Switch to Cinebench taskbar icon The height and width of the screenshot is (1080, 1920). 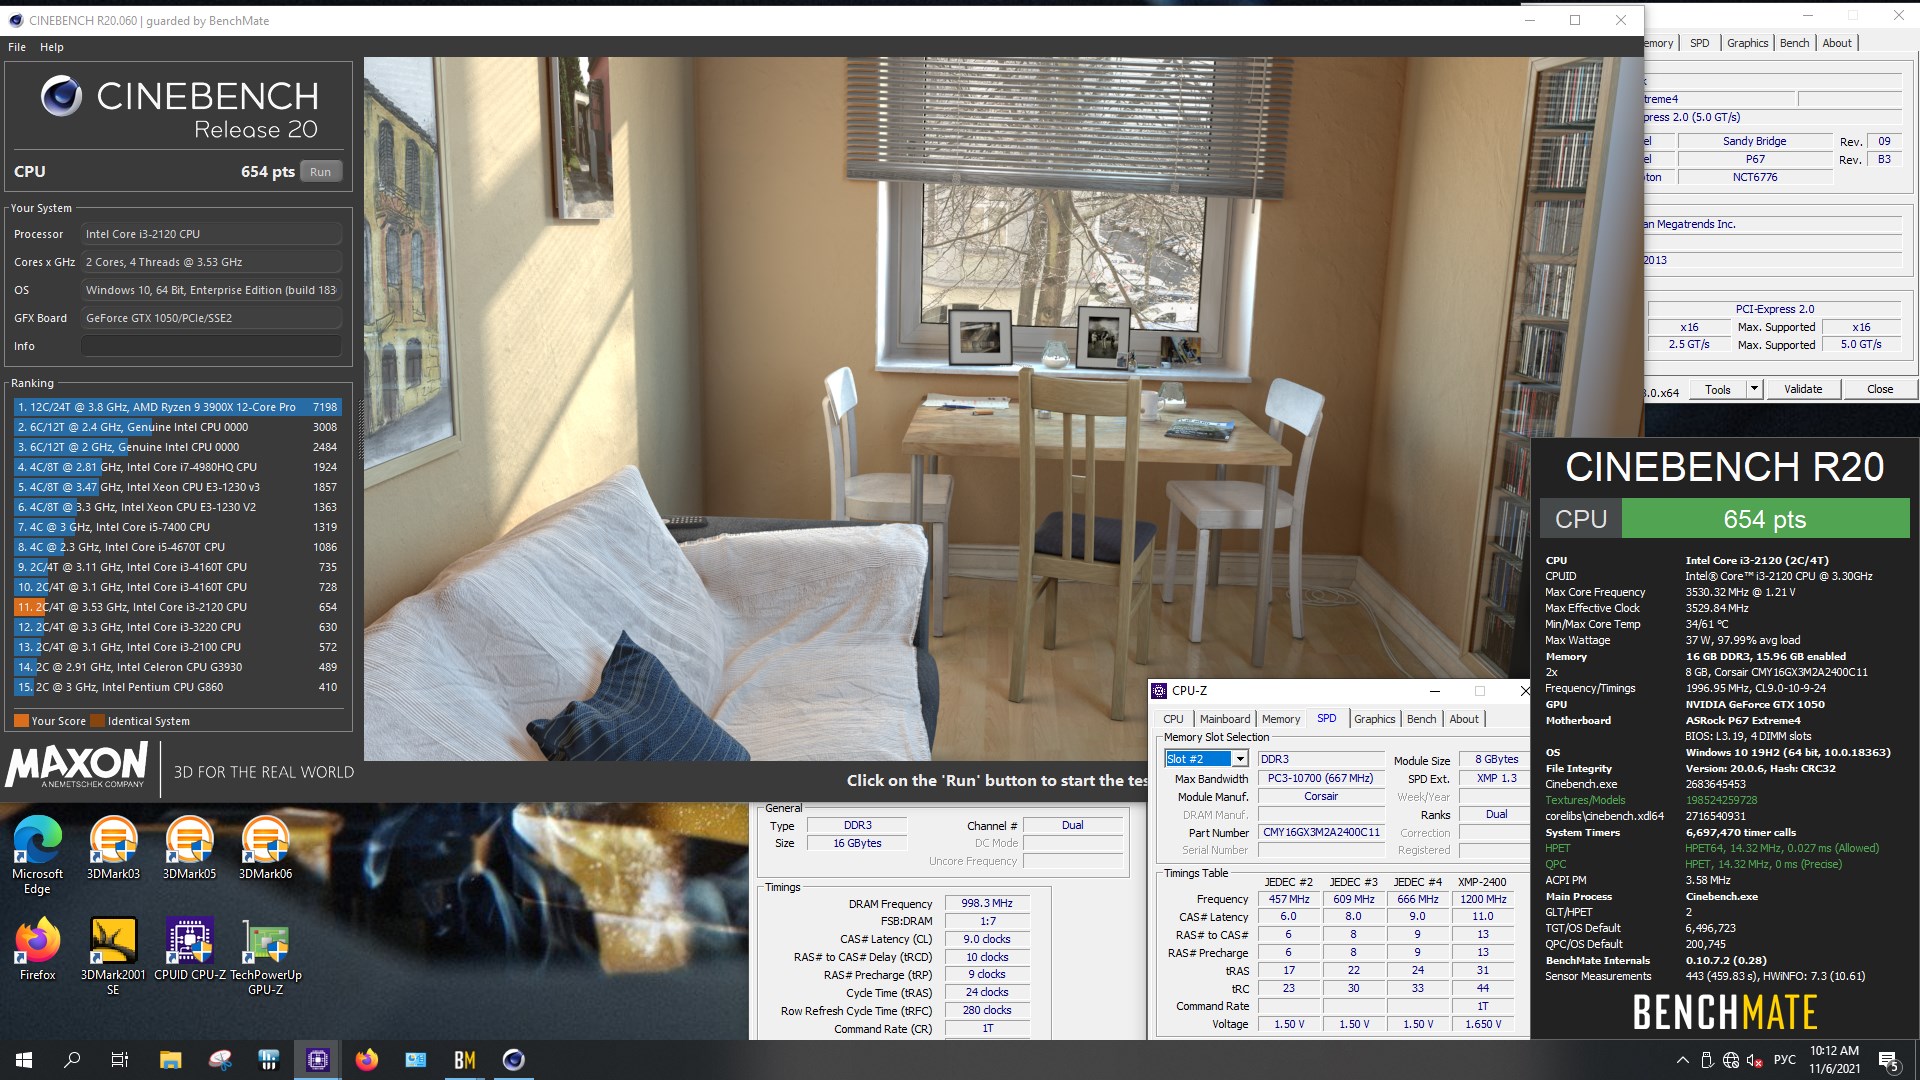(514, 1060)
